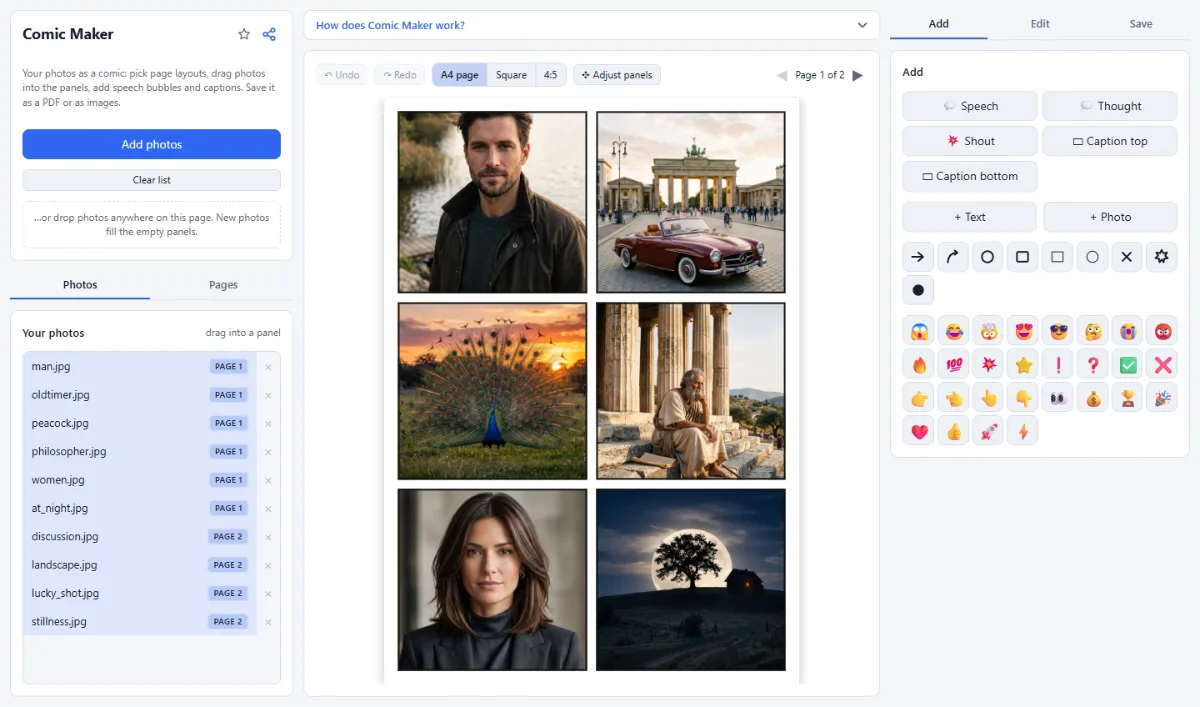Image resolution: width=1200 pixels, height=707 pixels.
Task: Add the gold star emoji sticker
Action: tap(1023, 365)
